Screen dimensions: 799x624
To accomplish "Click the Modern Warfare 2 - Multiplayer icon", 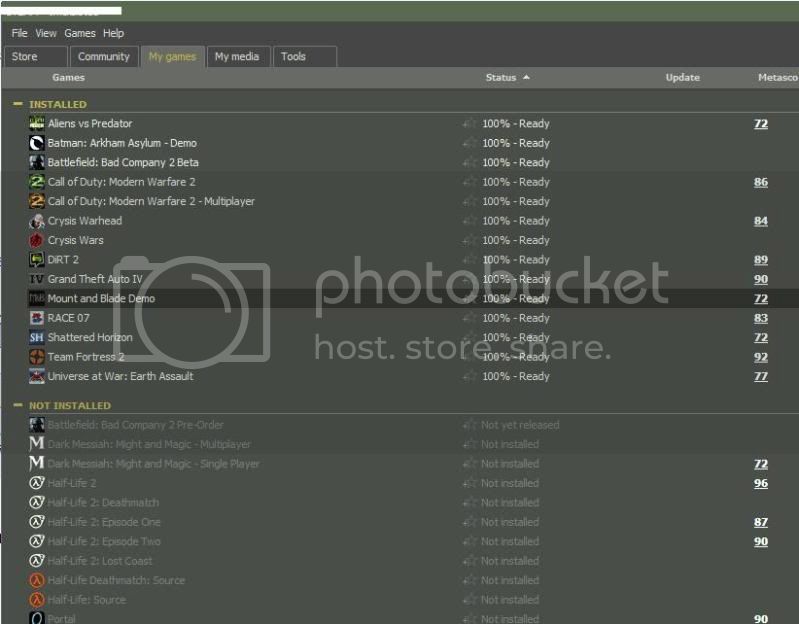I will pos(37,201).
